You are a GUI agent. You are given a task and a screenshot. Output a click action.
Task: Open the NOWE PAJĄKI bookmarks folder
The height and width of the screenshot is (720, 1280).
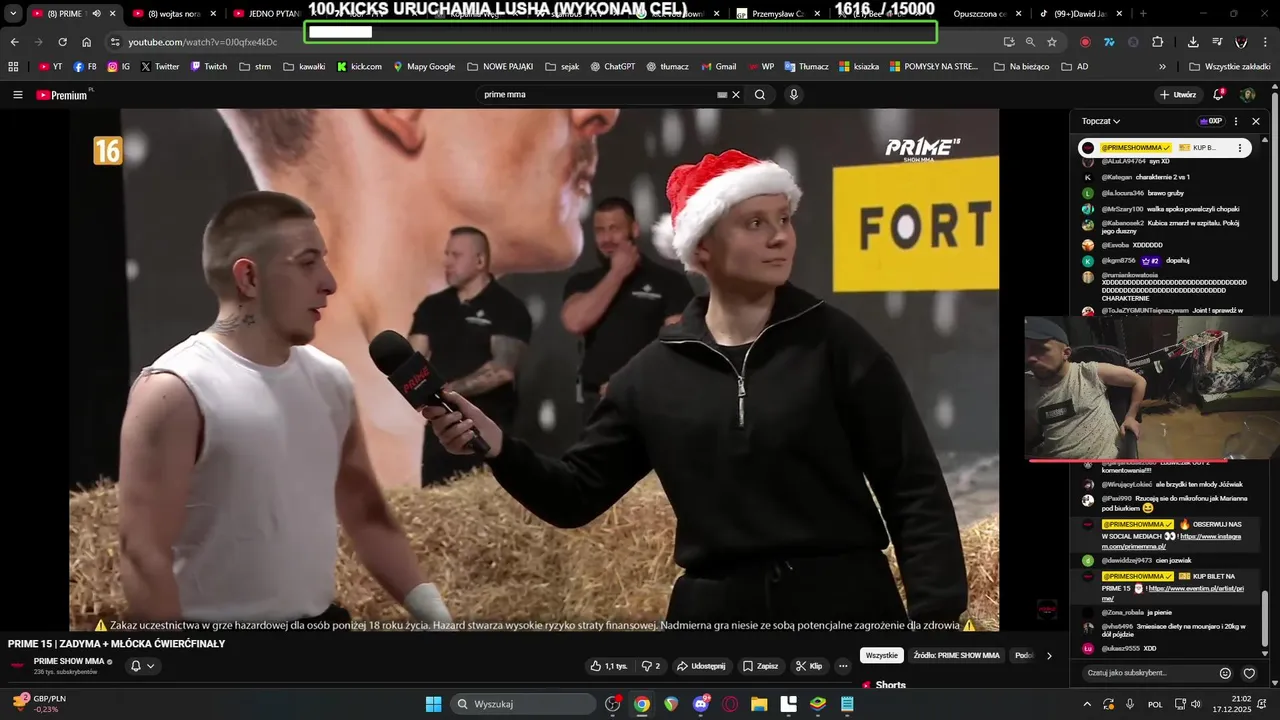click(500, 67)
